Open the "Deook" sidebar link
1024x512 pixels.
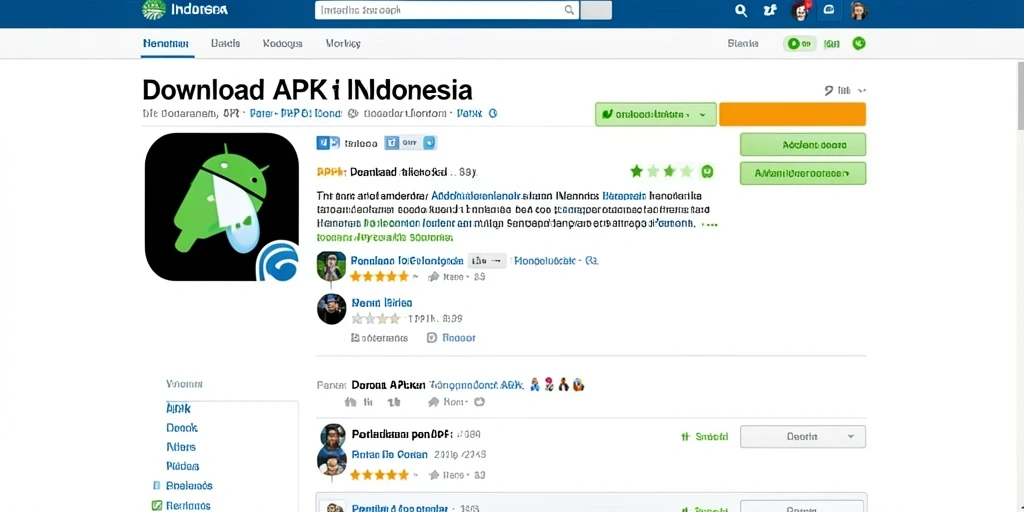tap(182, 428)
